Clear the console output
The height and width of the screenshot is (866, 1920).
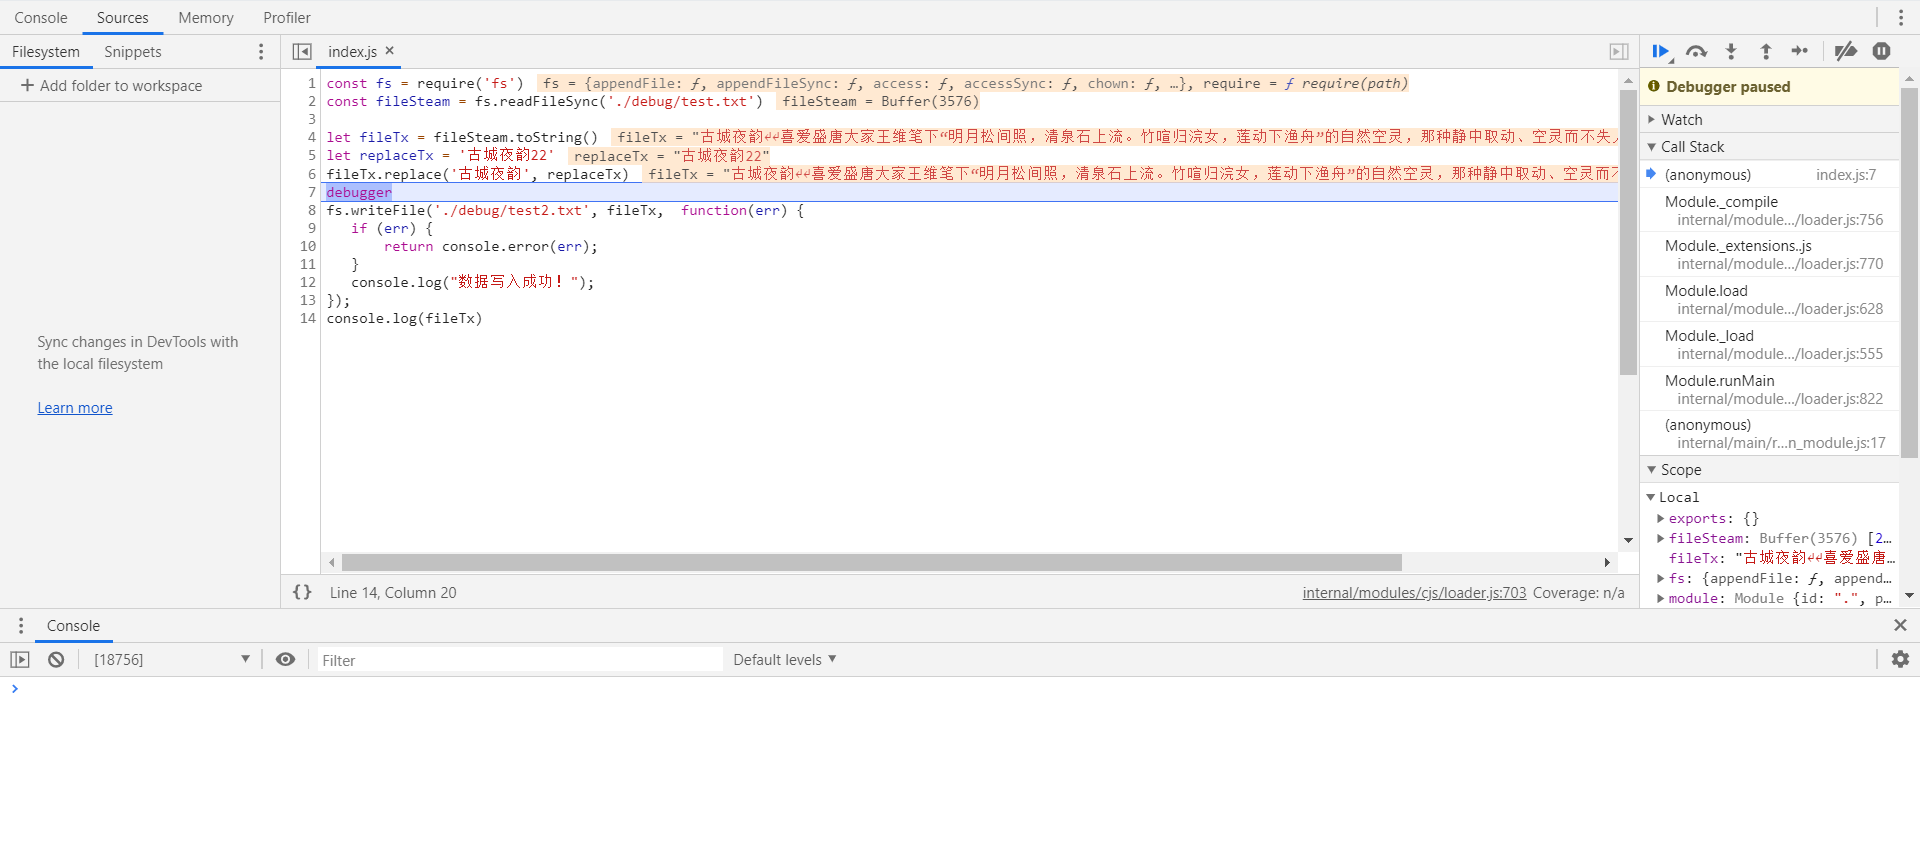pyautogui.click(x=56, y=660)
